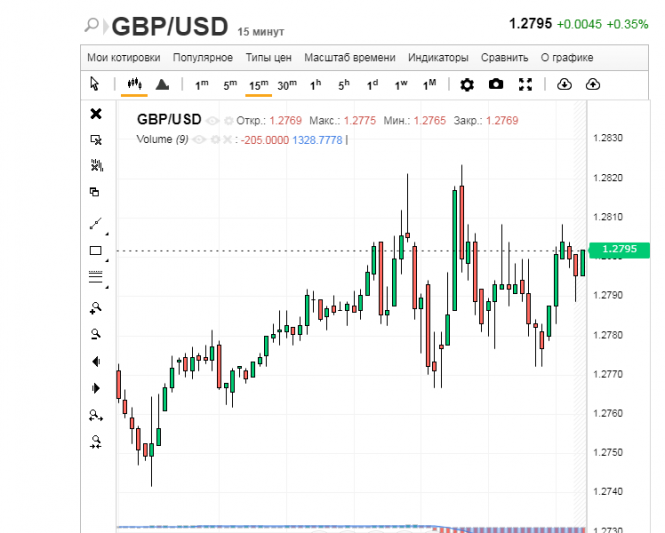Click the GBP/USD symbol search magnifier

pyautogui.click(x=92, y=25)
